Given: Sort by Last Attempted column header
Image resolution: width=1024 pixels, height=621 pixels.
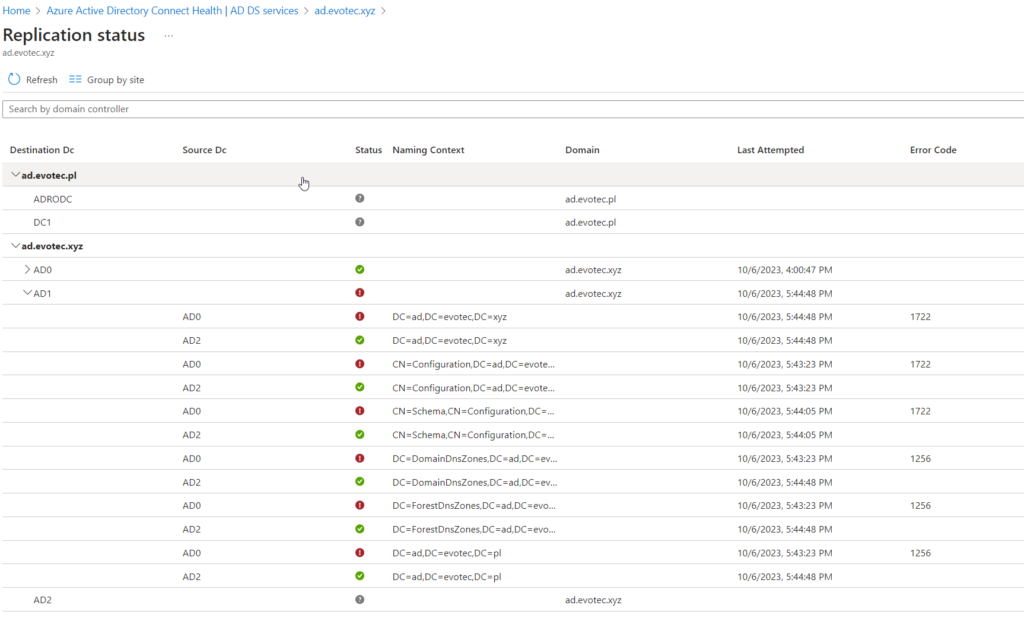Looking at the screenshot, I should 770,150.
